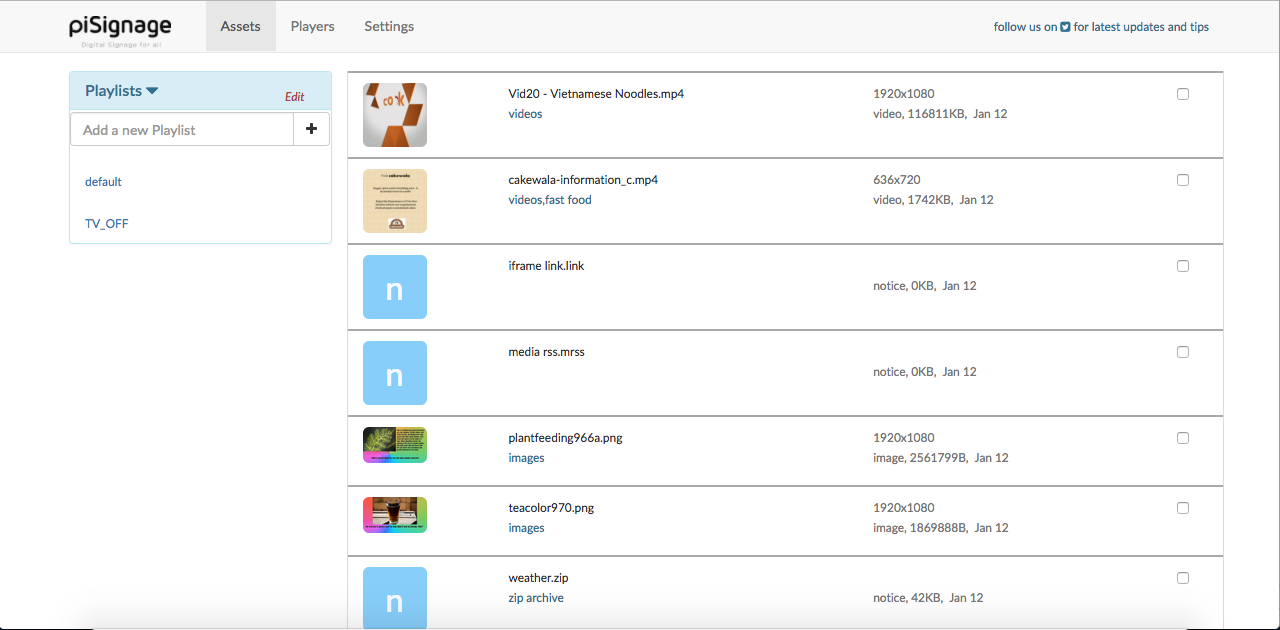
Task: Click the Edit link in Playlists panel
Action: pos(294,97)
